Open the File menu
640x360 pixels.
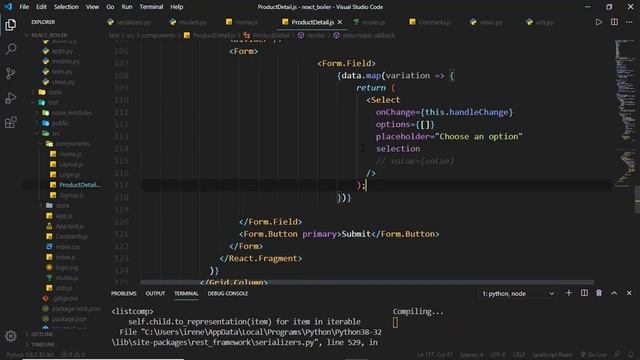coord(24,7)
